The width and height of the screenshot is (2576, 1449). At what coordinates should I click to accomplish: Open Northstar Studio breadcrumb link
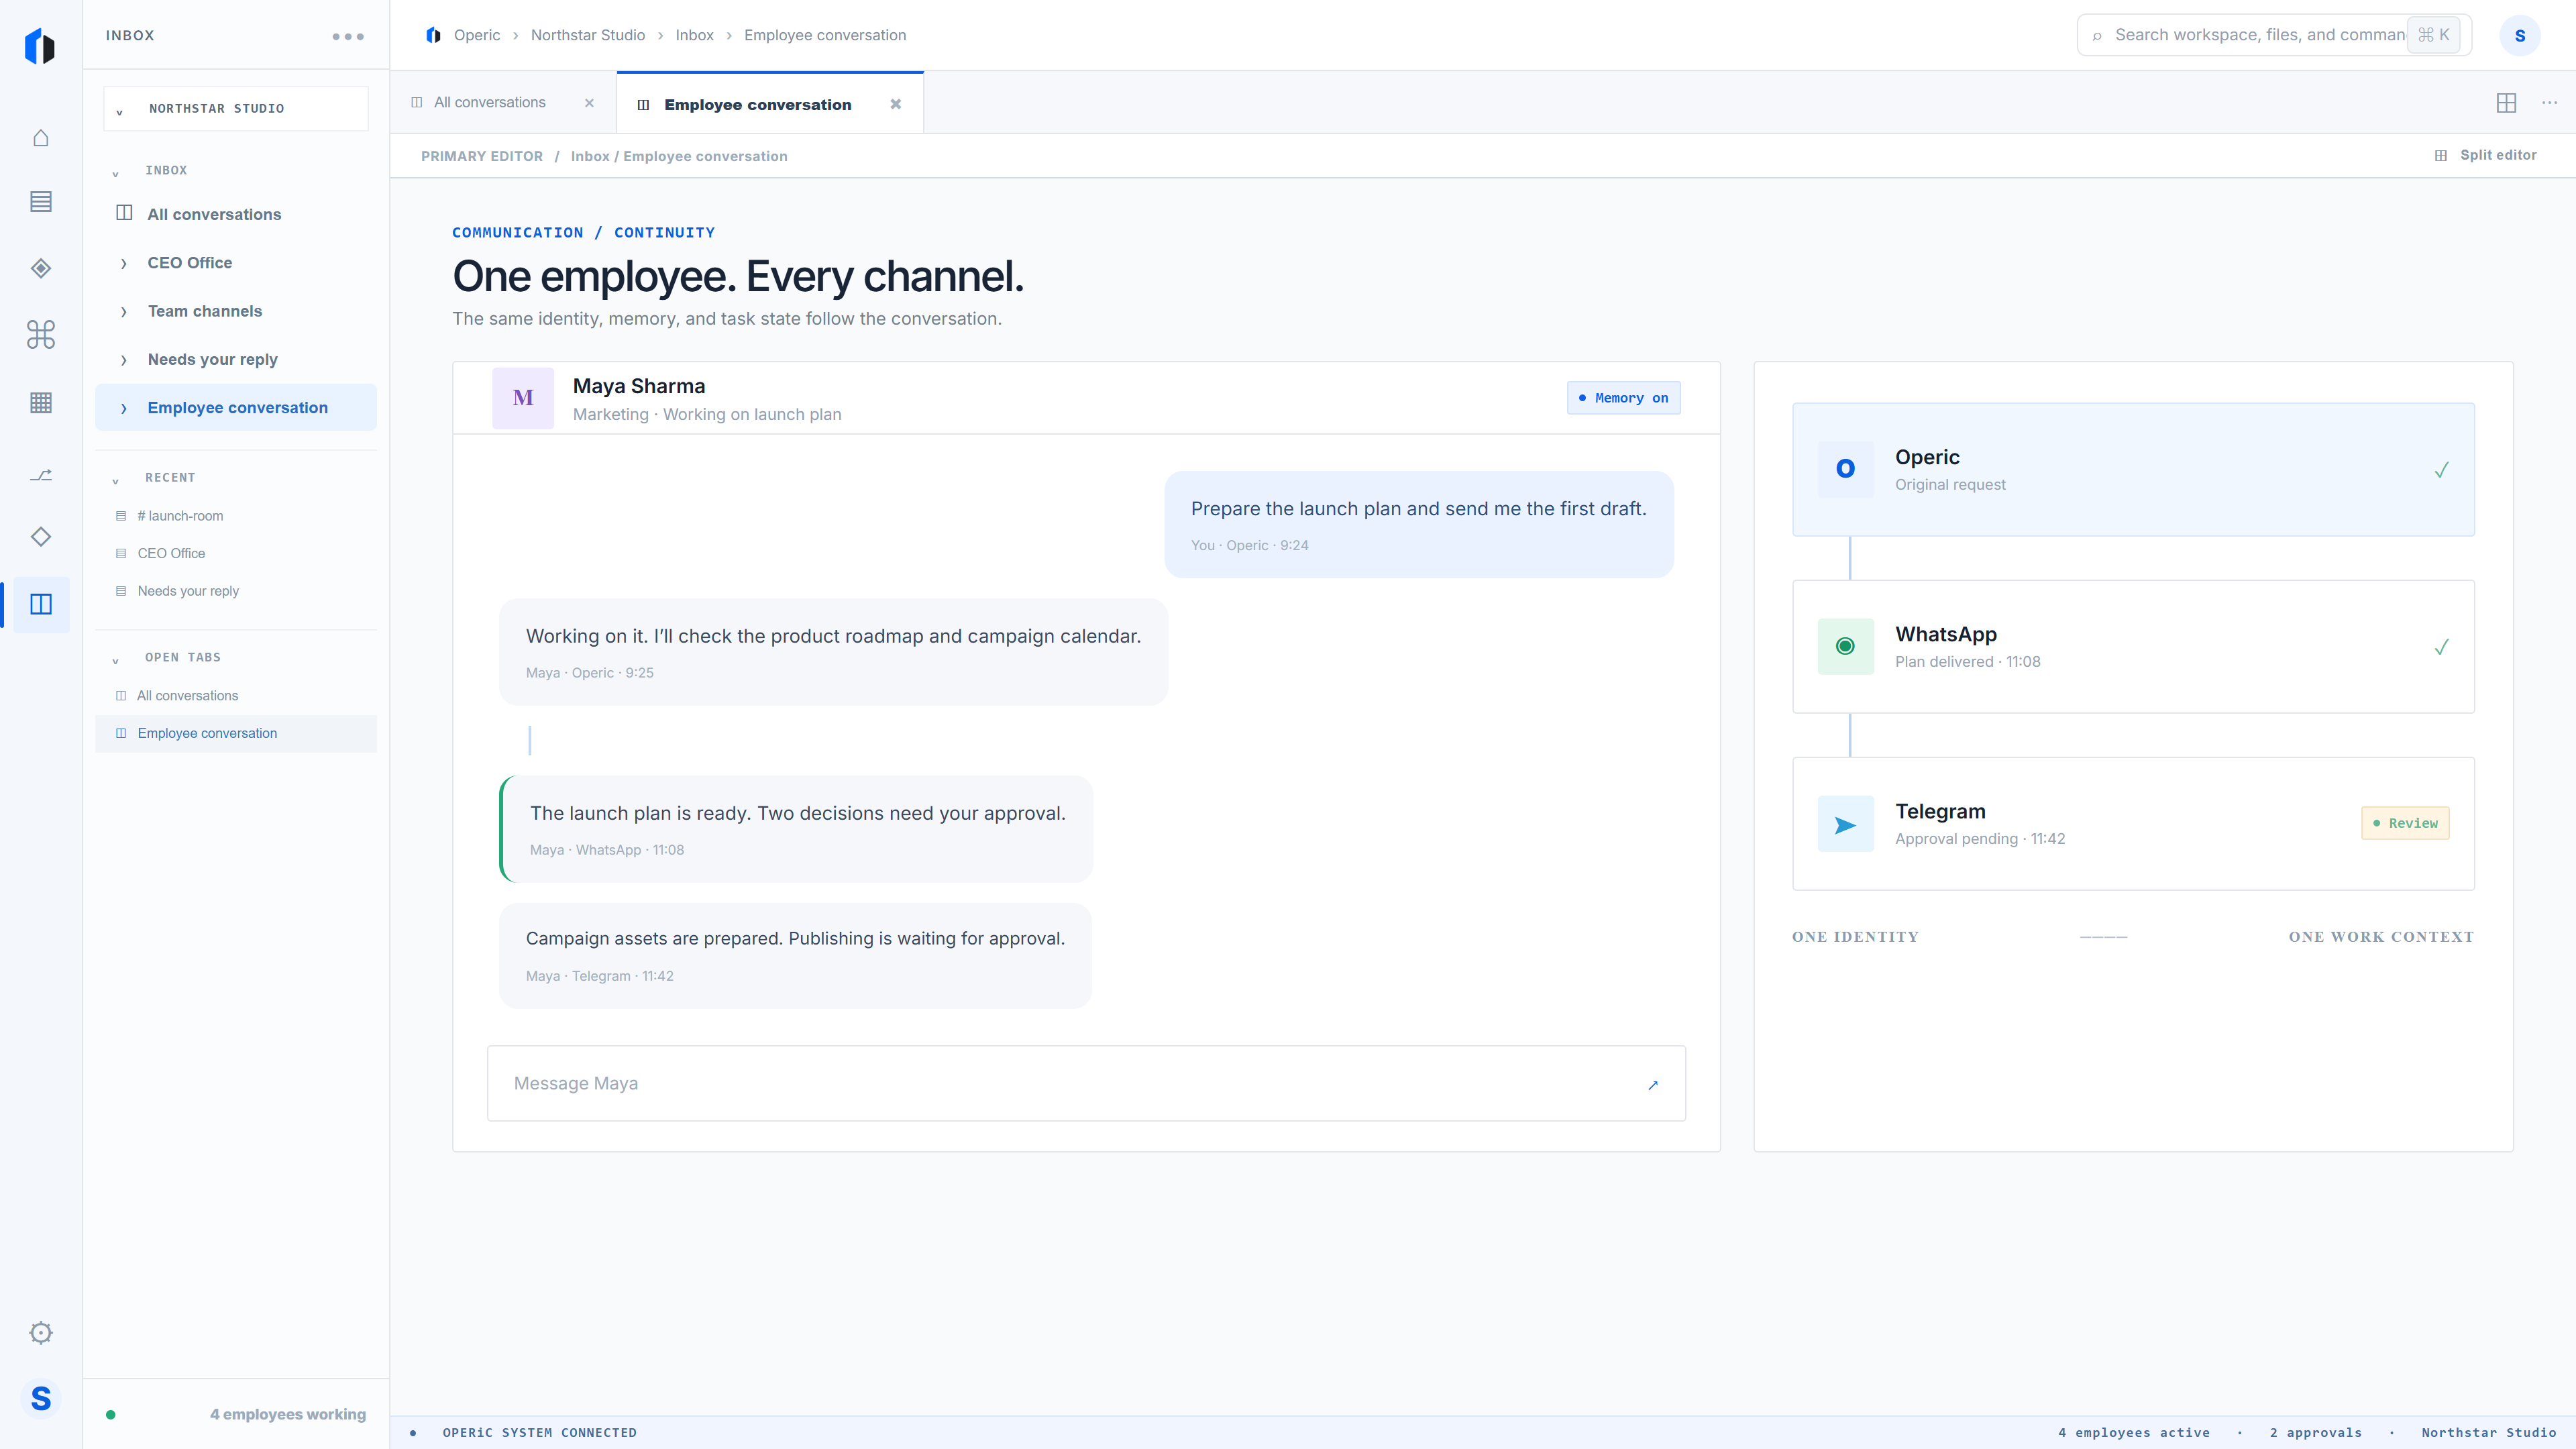tap(588, 35)
